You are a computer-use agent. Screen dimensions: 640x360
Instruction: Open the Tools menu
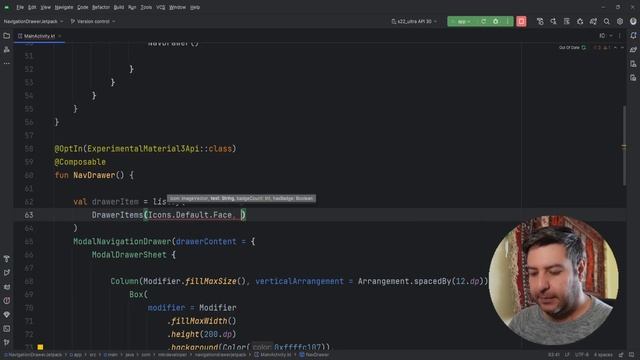pos(146,7)
